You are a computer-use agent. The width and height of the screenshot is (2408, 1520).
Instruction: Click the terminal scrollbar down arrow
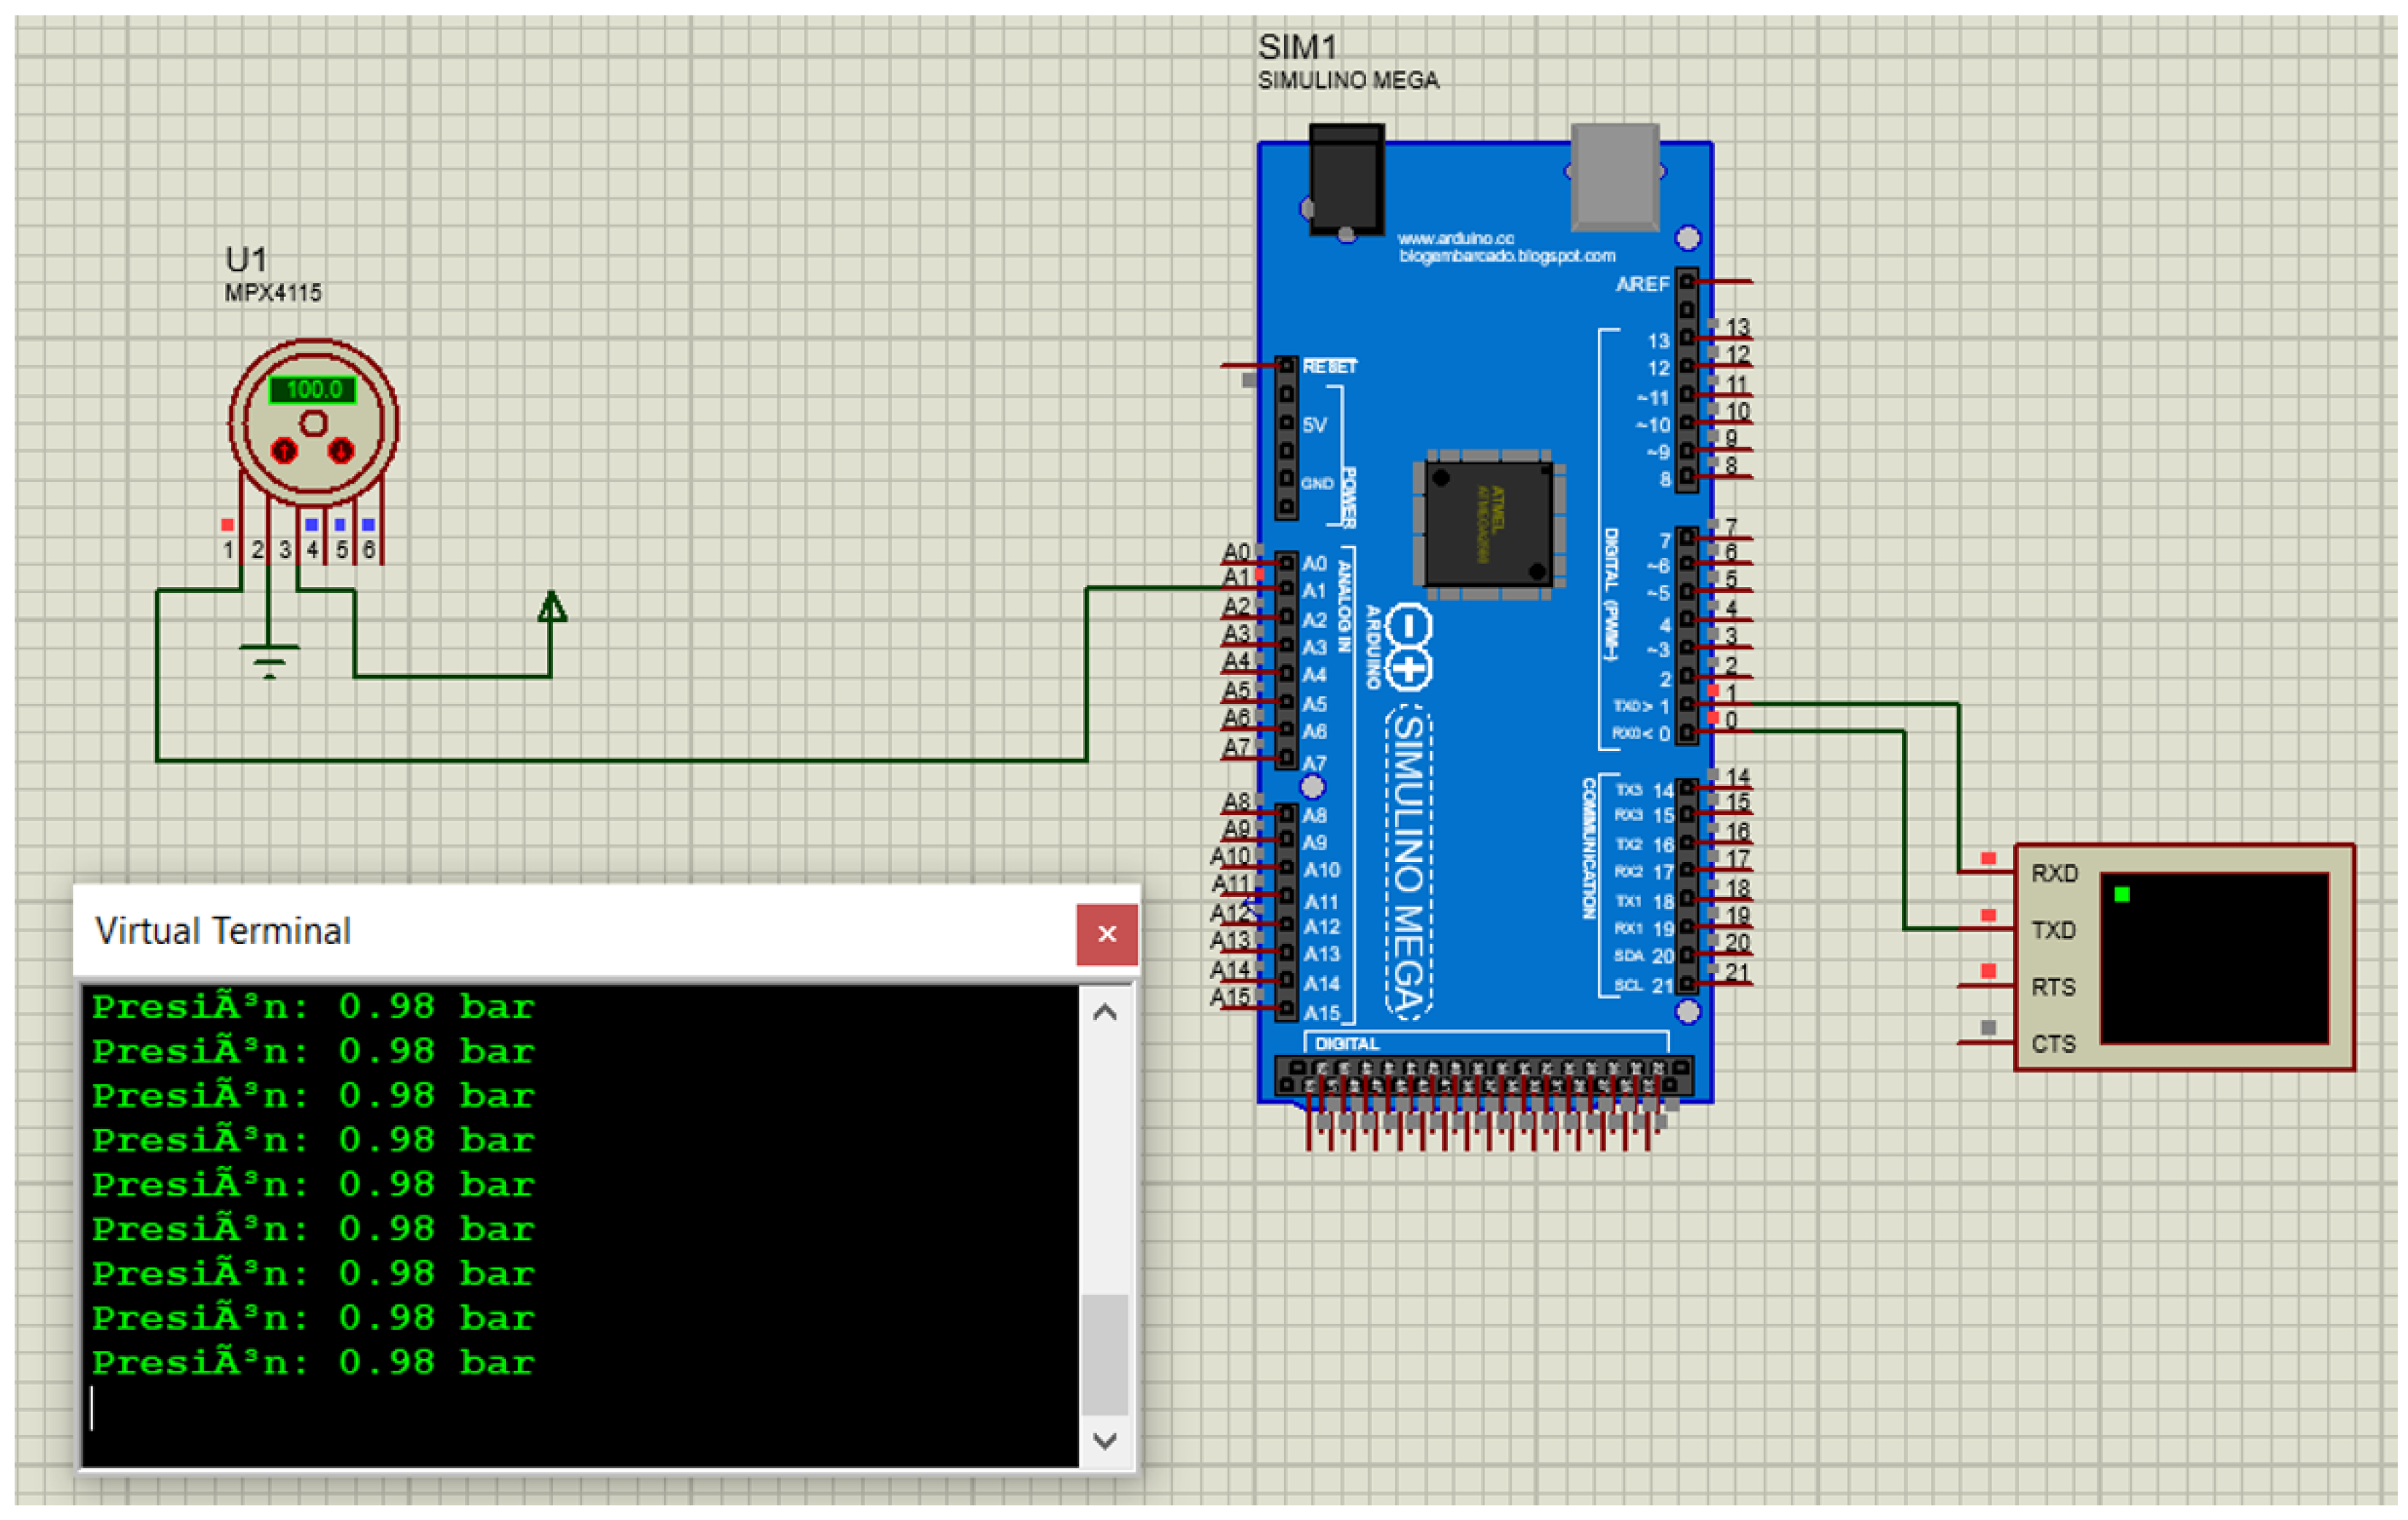click(1105, 1440)
